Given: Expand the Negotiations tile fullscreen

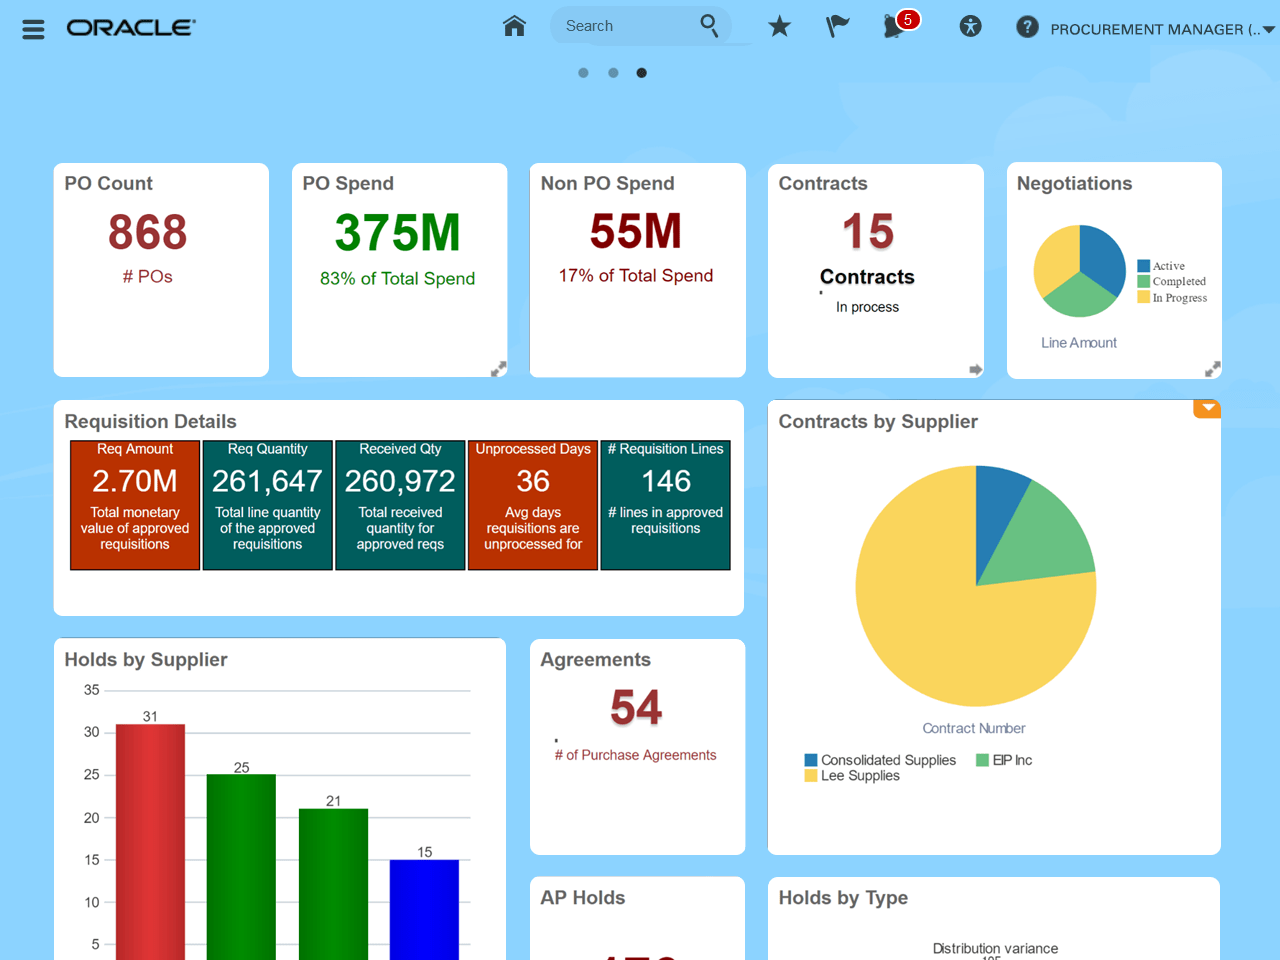Looking at the screenshot, I should pos(1213,368).
